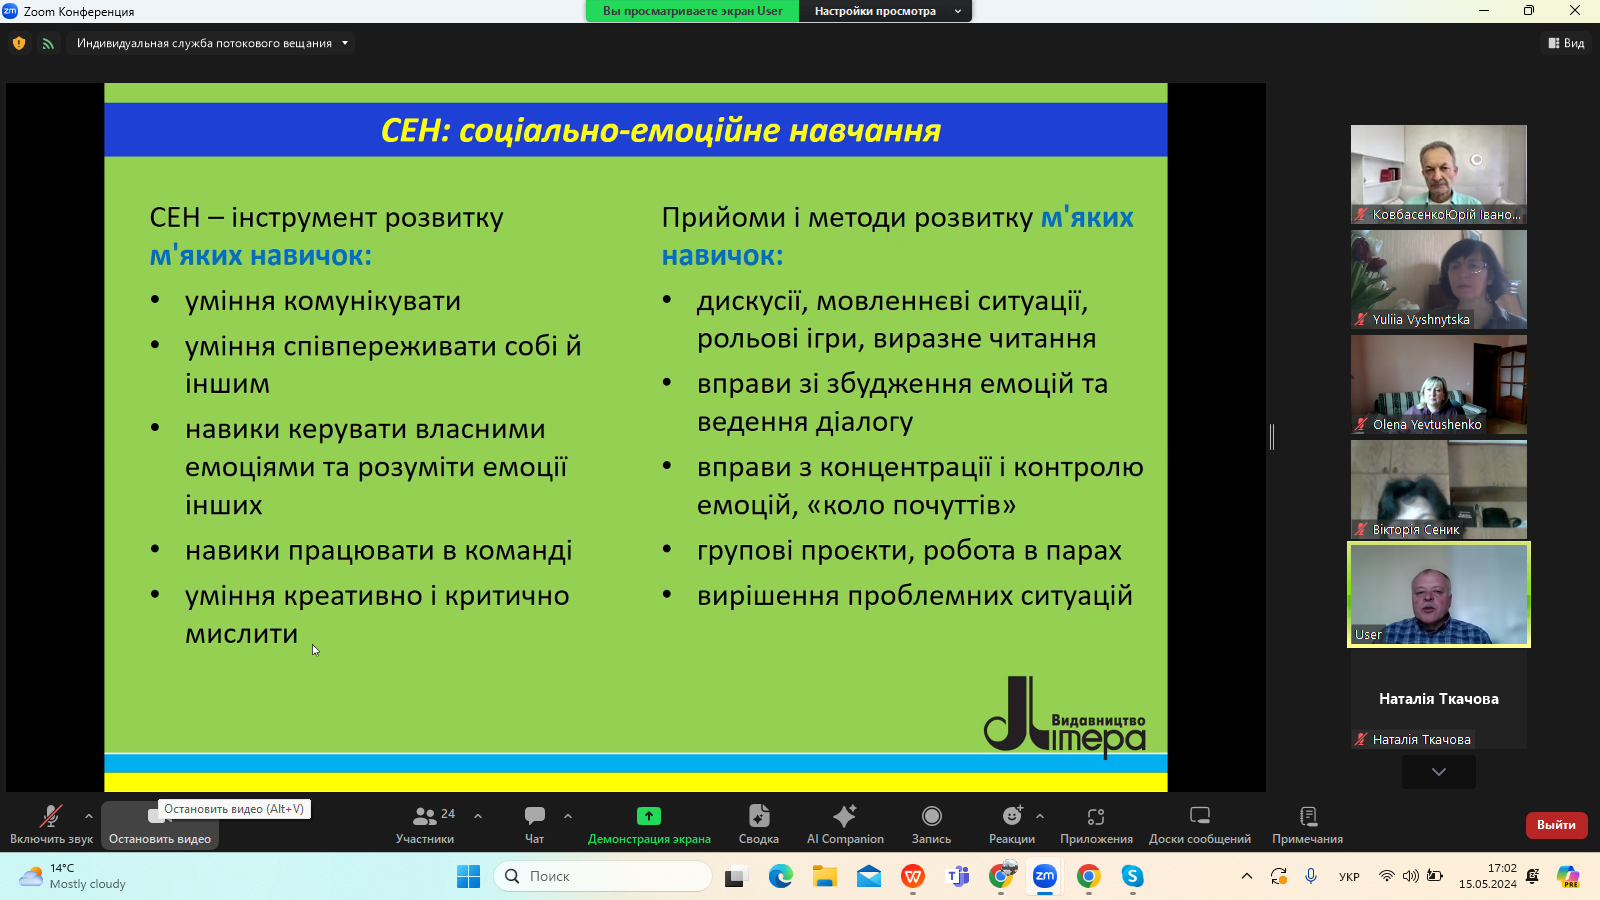
Task: Click the green encryption shield icon
Action: (x=19, y=43)
